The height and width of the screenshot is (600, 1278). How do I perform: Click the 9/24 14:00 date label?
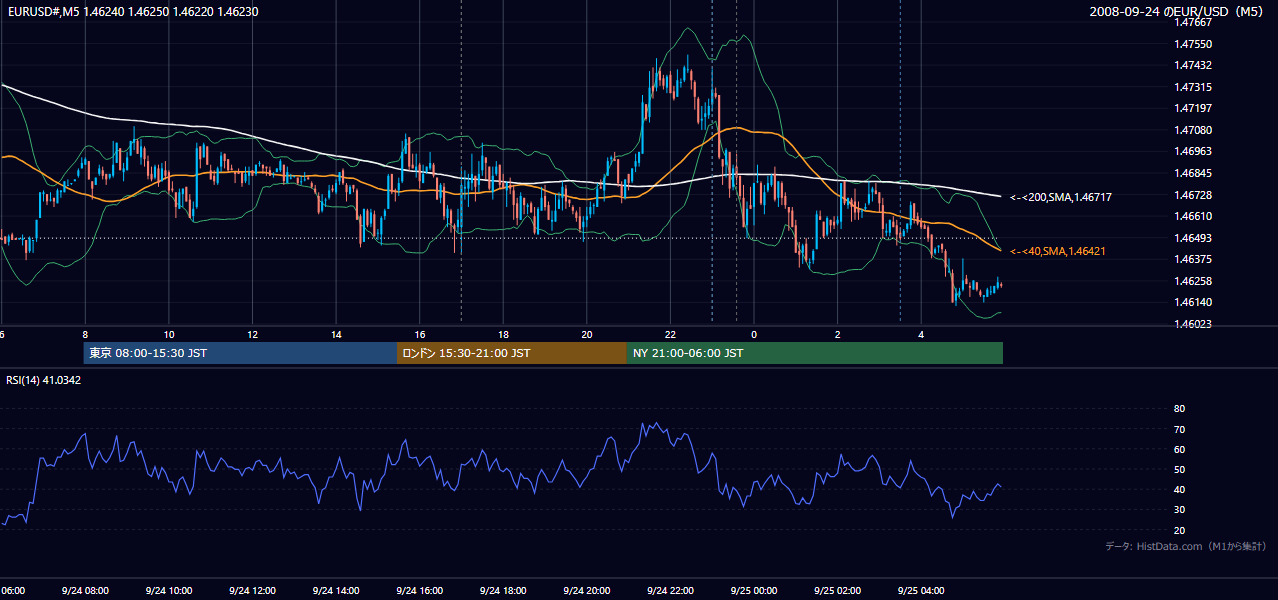[336, 591]
